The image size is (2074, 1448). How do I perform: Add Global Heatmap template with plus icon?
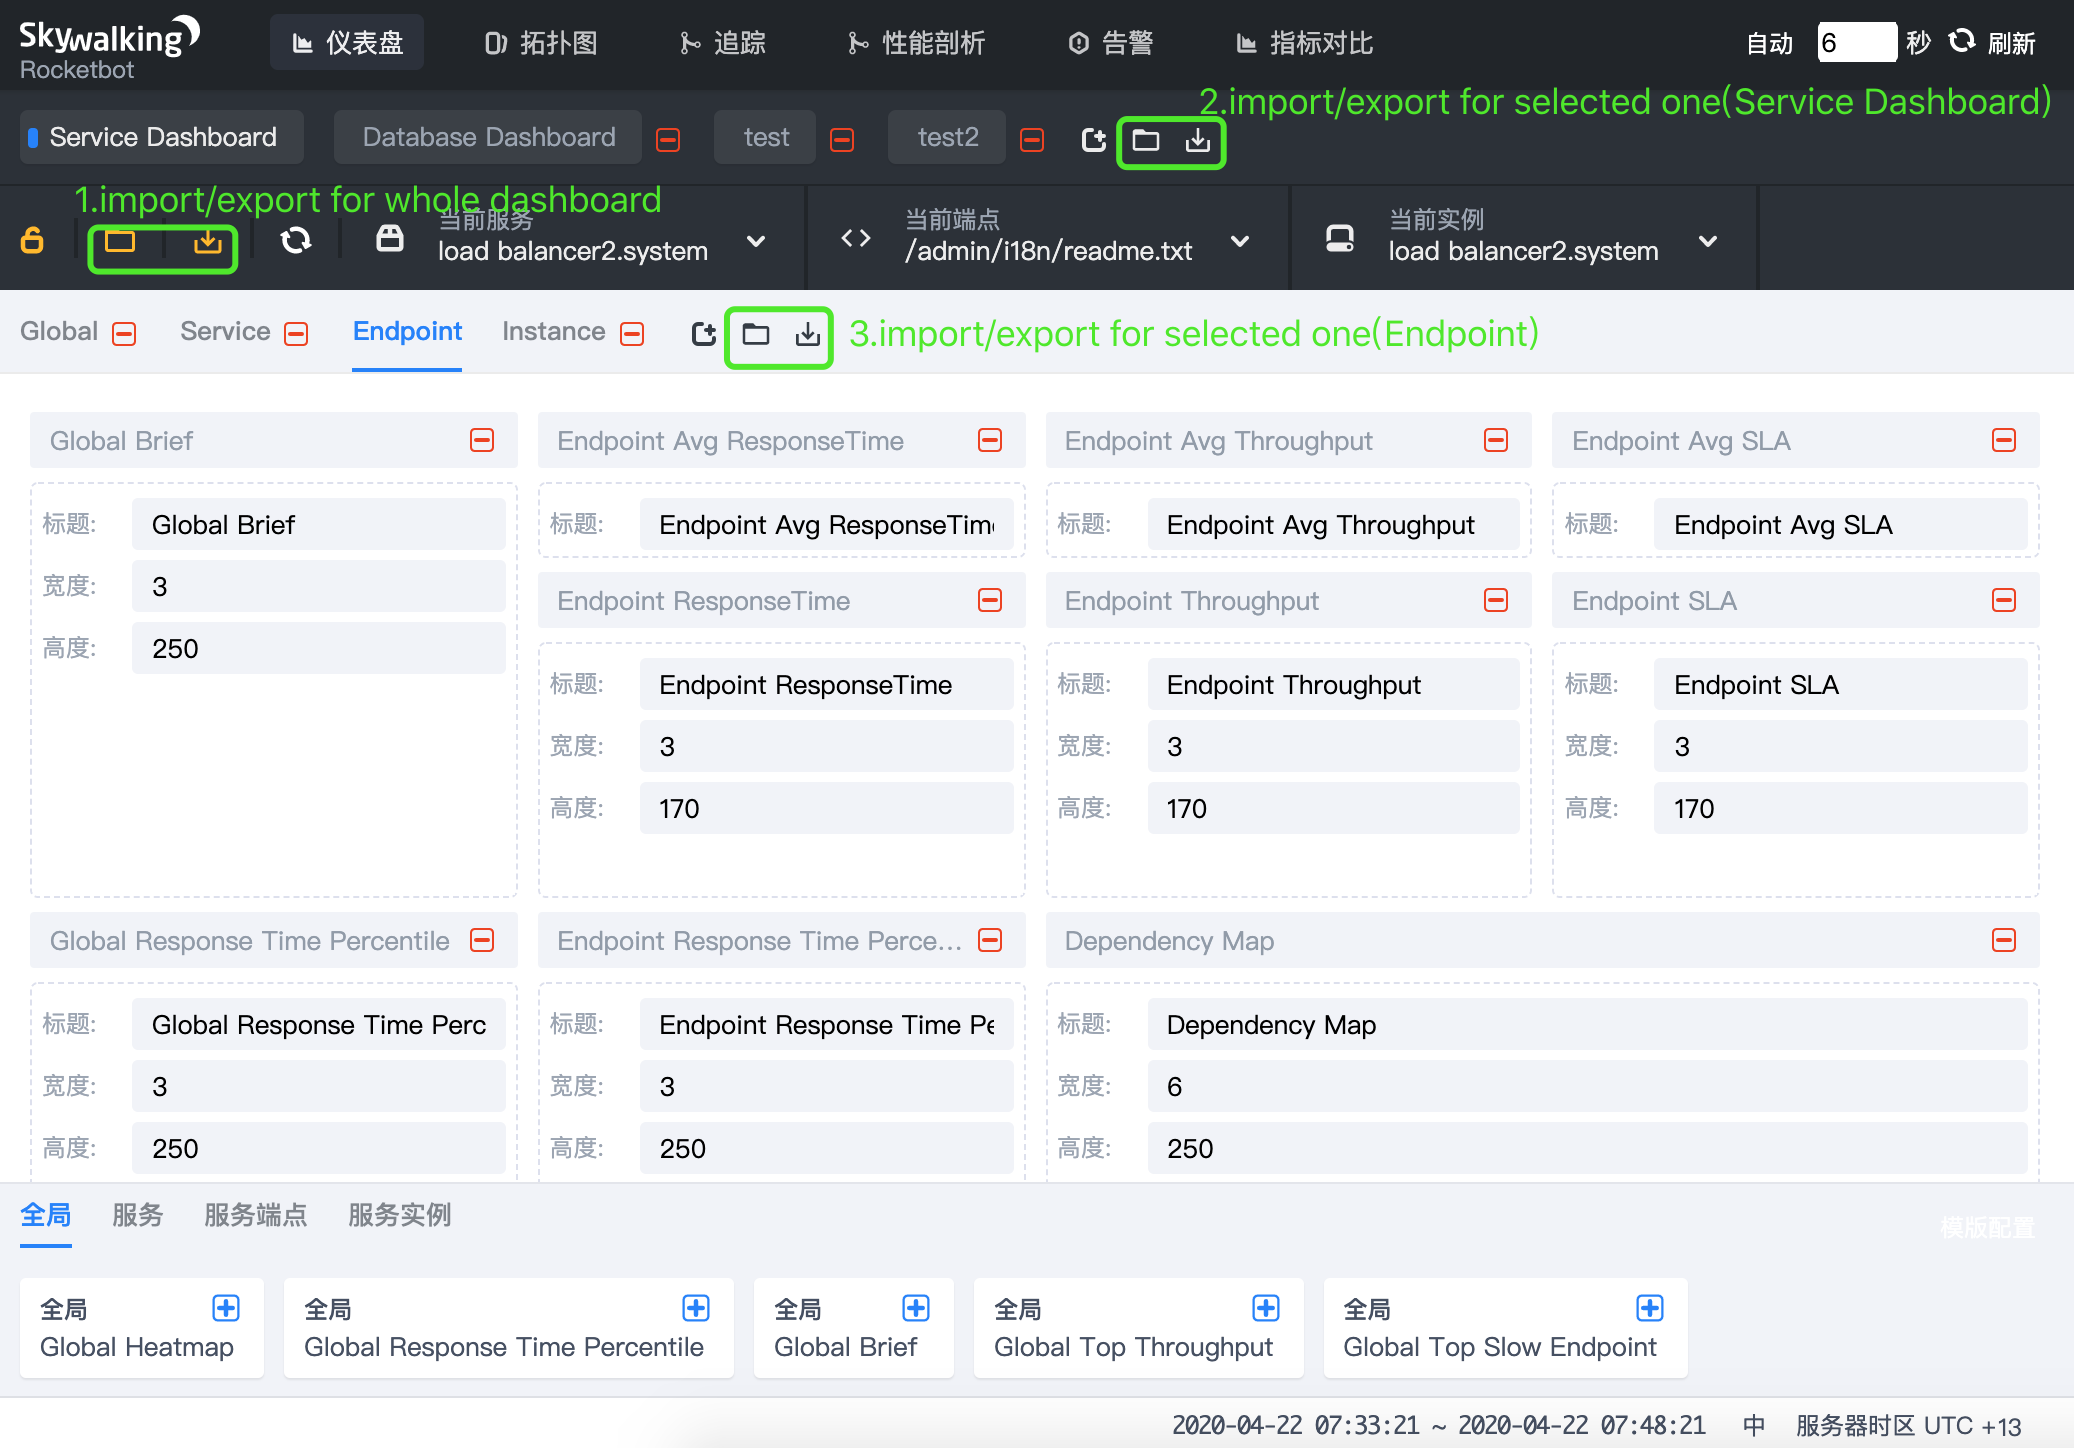coord(226,1308)
